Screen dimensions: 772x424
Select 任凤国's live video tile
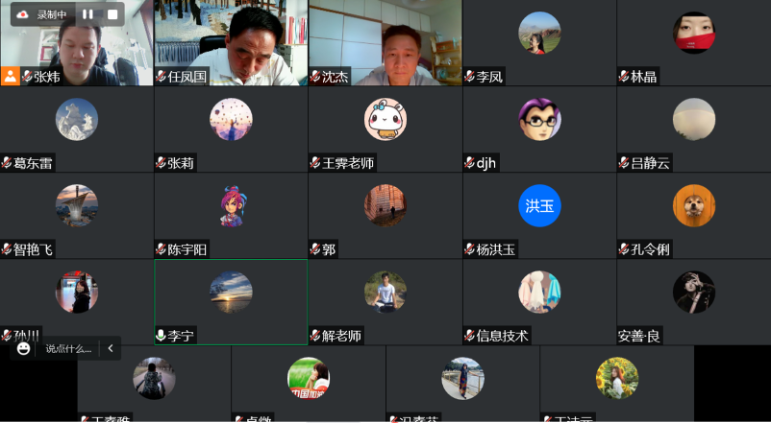(x=231, y=43)
